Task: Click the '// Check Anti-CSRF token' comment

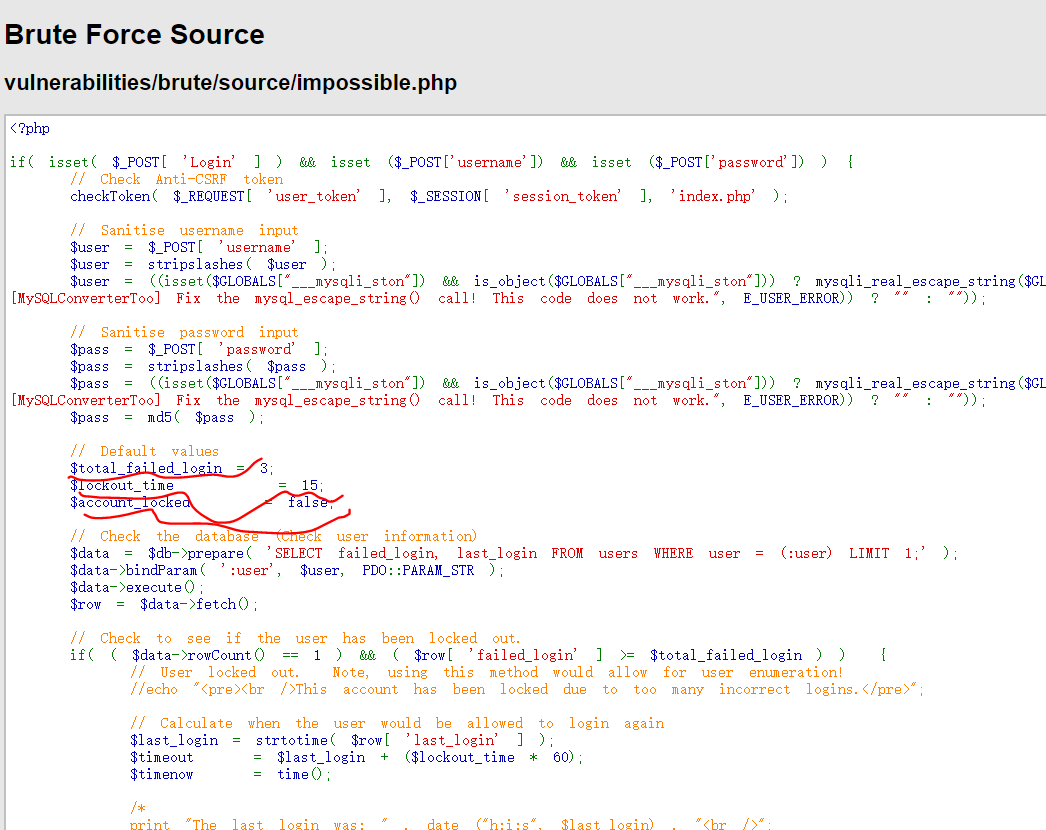Action: (x=177, y=179)
